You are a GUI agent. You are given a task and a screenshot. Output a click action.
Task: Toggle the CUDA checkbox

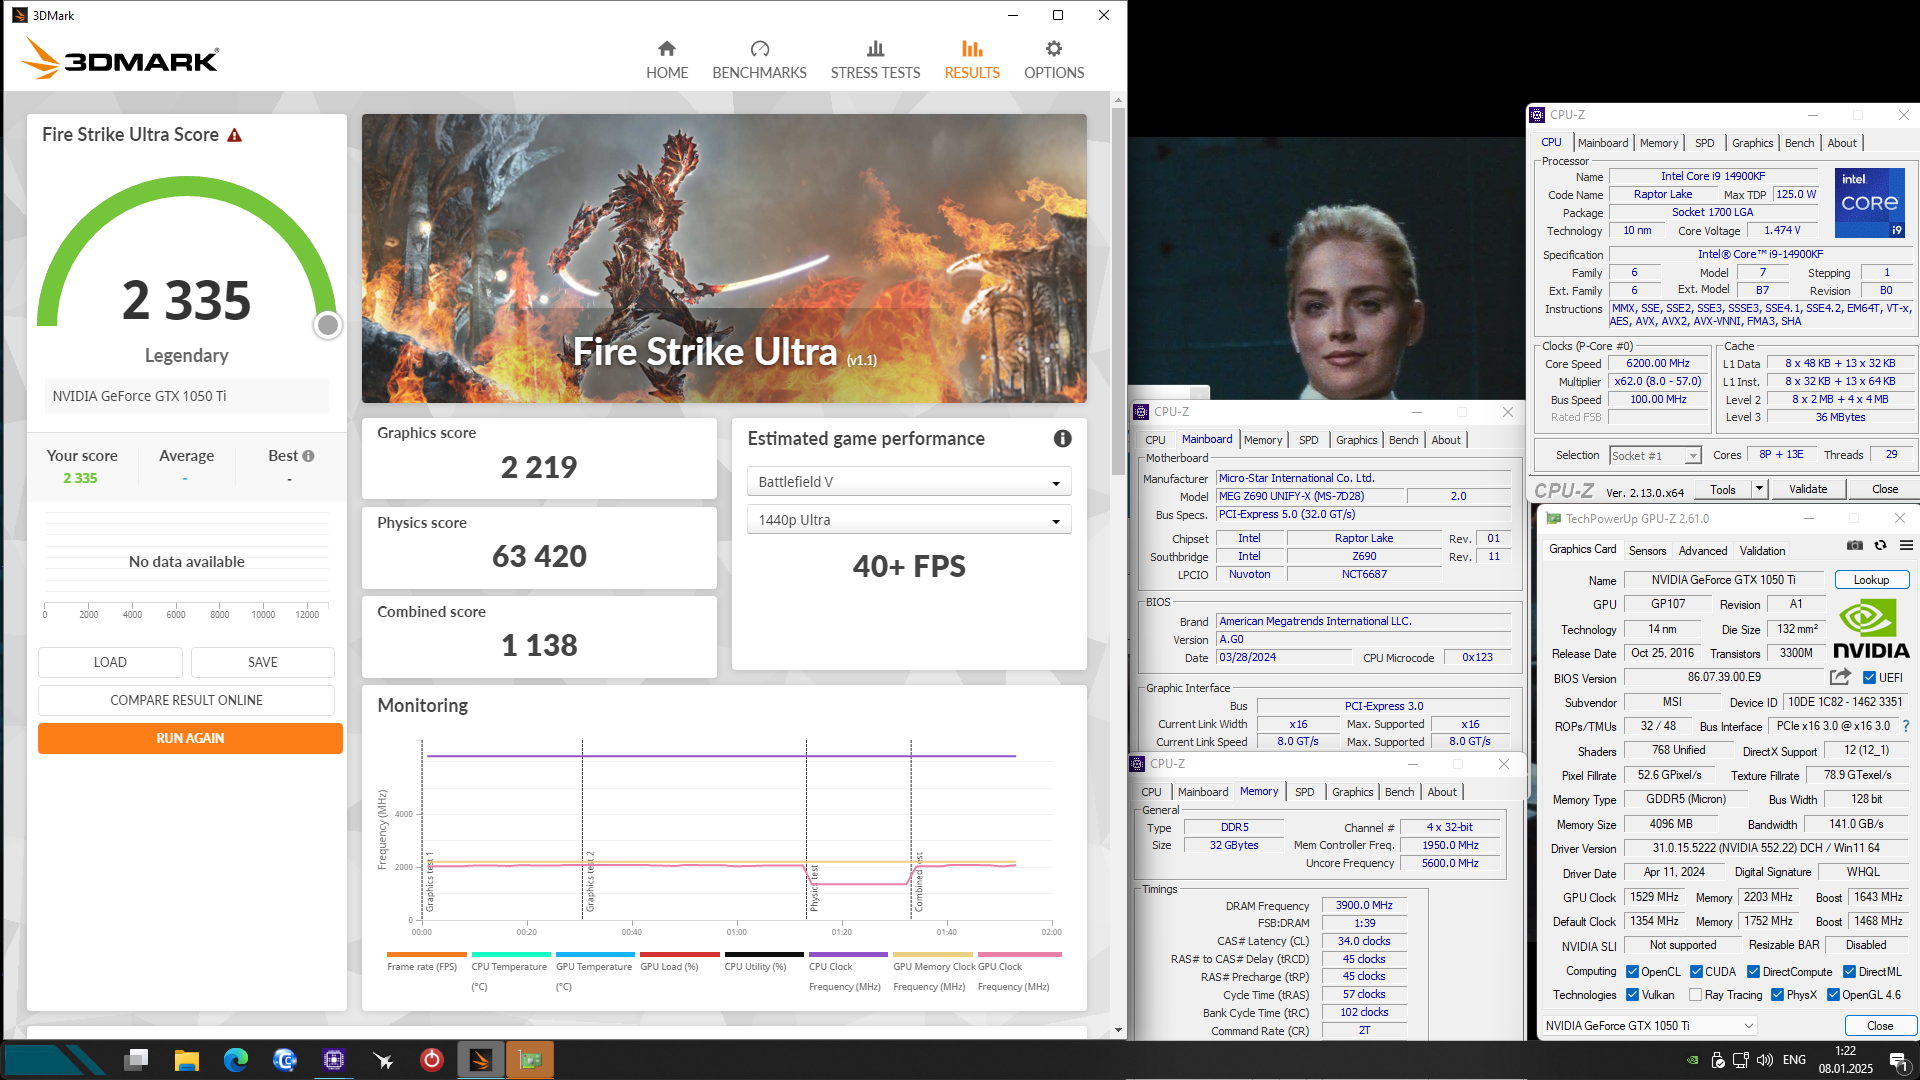1696,971
